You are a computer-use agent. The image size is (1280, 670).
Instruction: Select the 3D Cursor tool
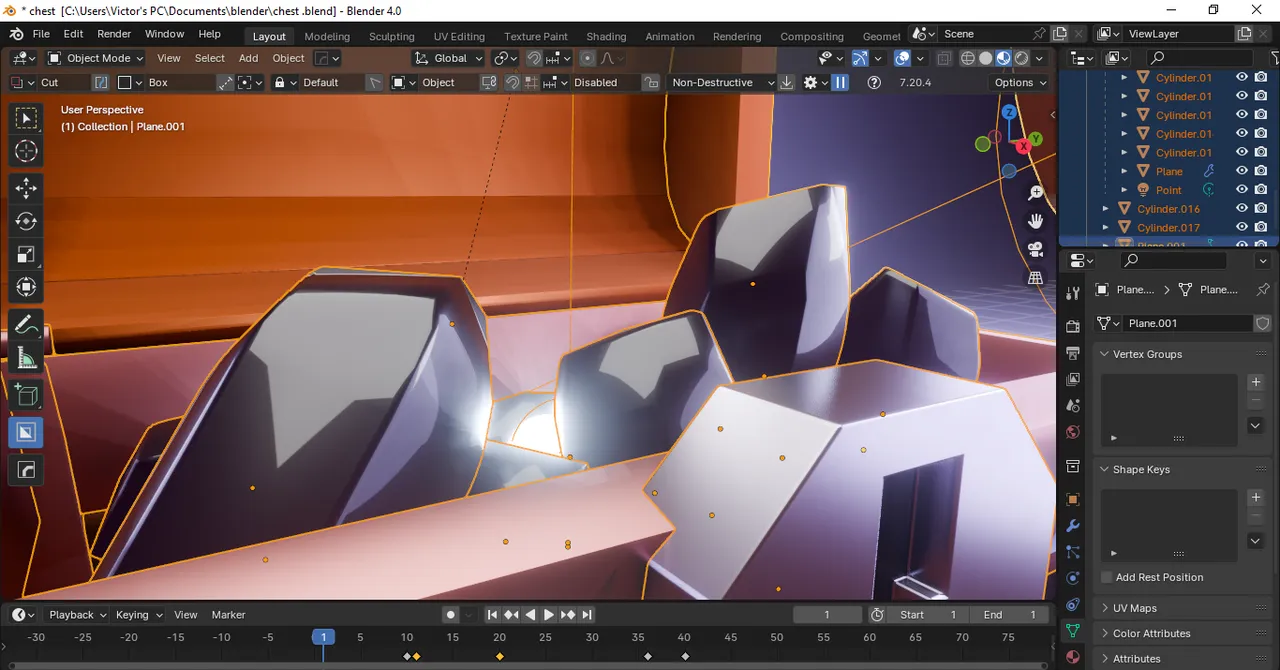[x=26, y=151]
